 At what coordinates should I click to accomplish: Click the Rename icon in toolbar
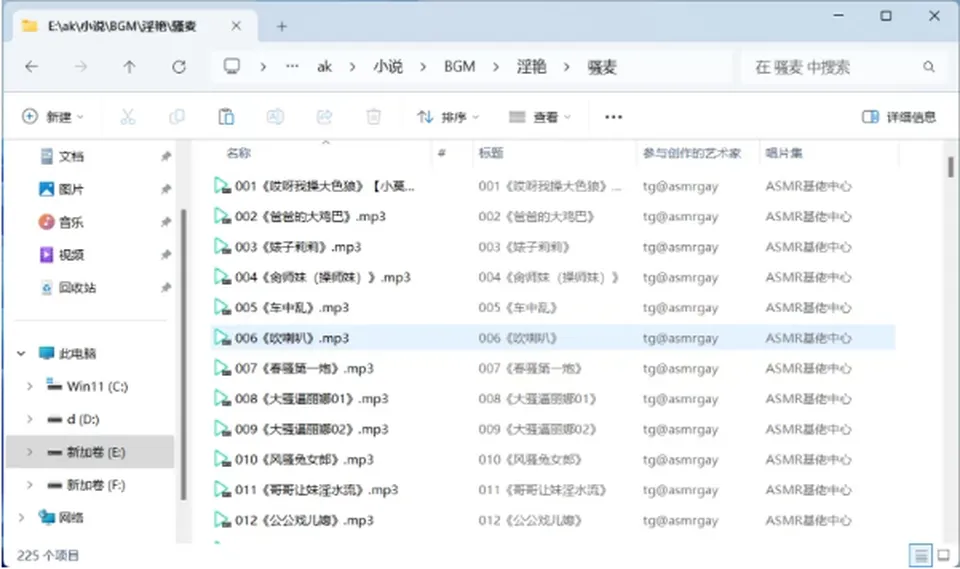(275, 116)
